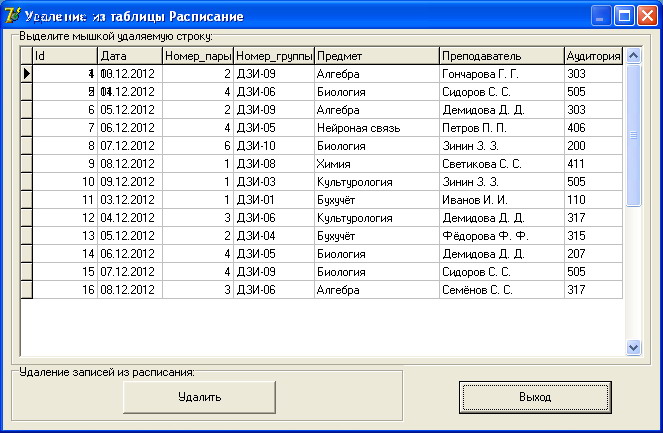This screenshot has height=433, width=663.
Task: Select the Нейроная связь subject cell
Action: 377,128
